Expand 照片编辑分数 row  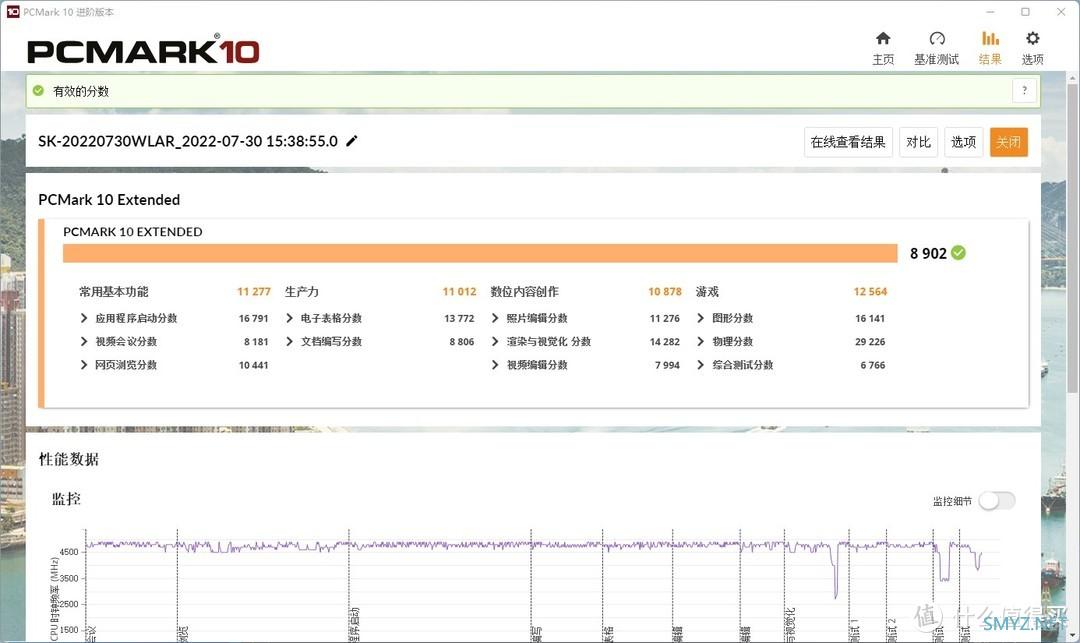click(495, 318)
